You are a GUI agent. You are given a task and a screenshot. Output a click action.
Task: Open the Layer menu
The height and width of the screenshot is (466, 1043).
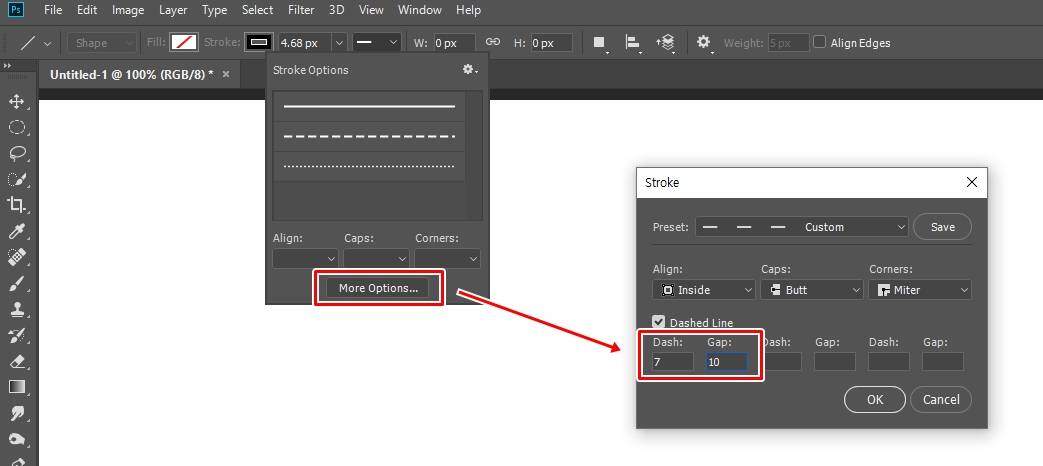coord(173,10)
